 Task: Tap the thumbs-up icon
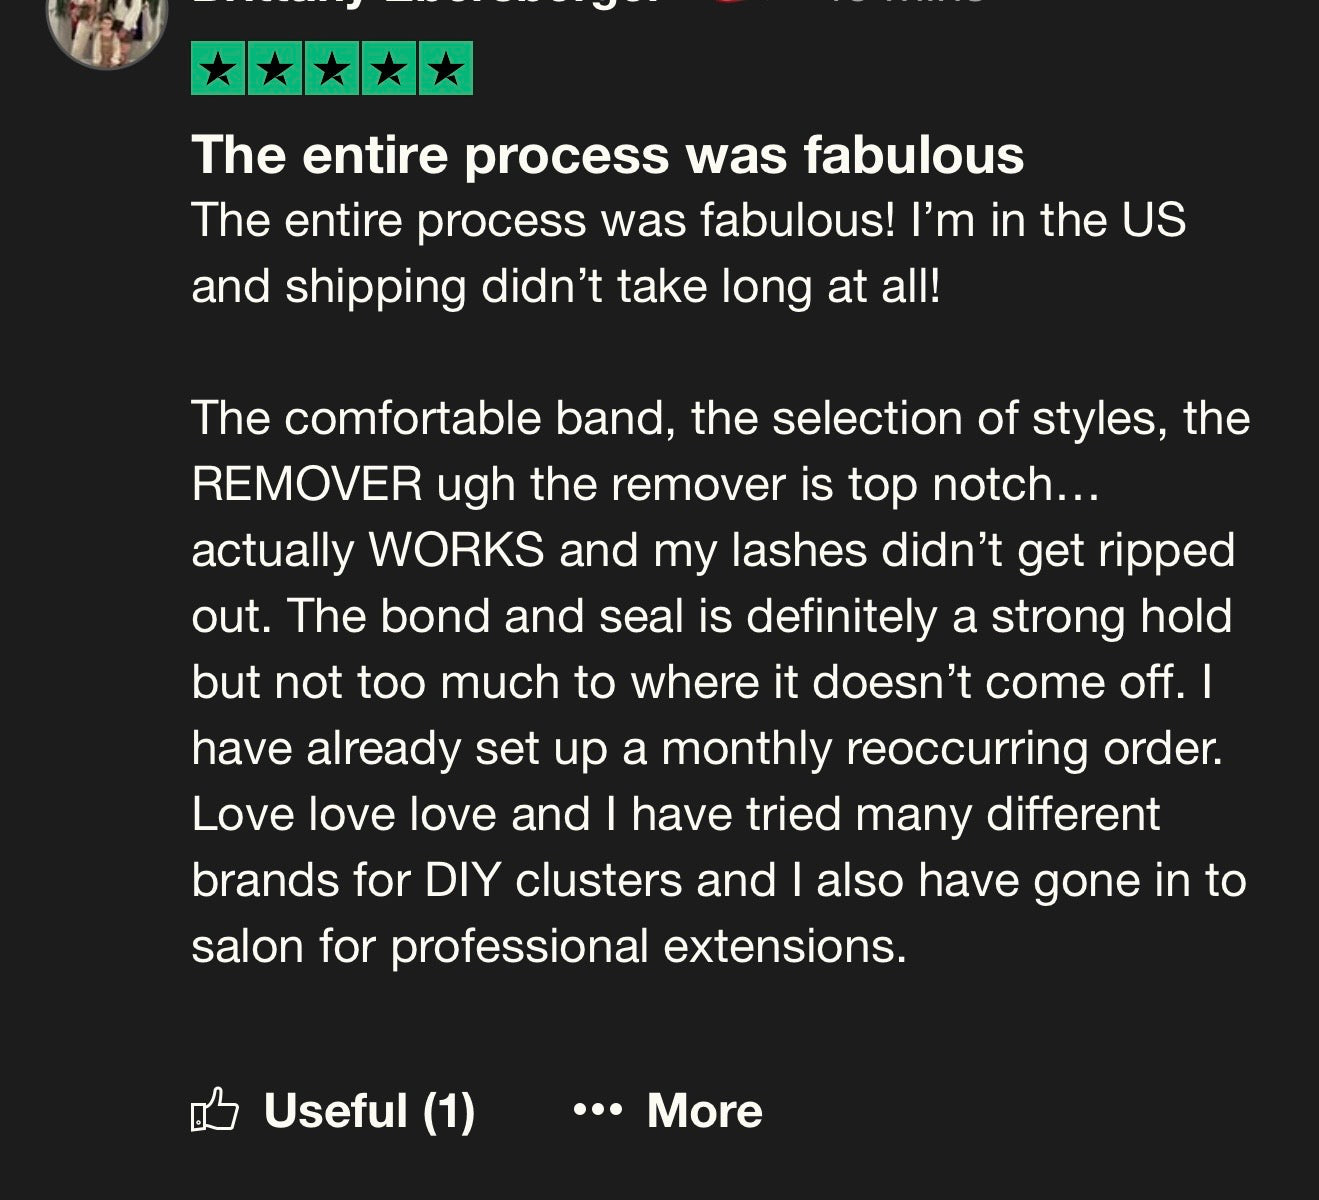pos(215,1111)
